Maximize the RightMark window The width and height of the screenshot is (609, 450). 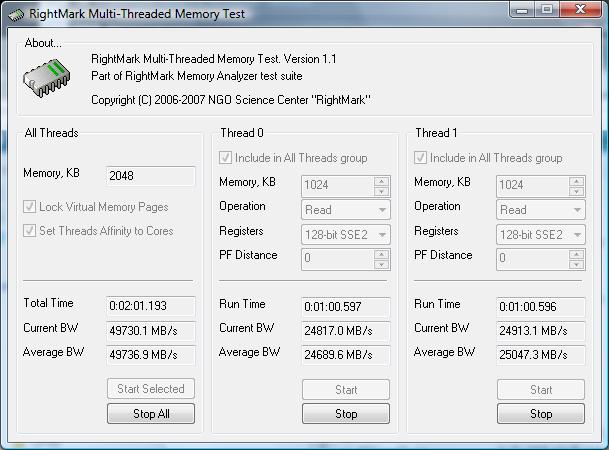coord(547,9)
